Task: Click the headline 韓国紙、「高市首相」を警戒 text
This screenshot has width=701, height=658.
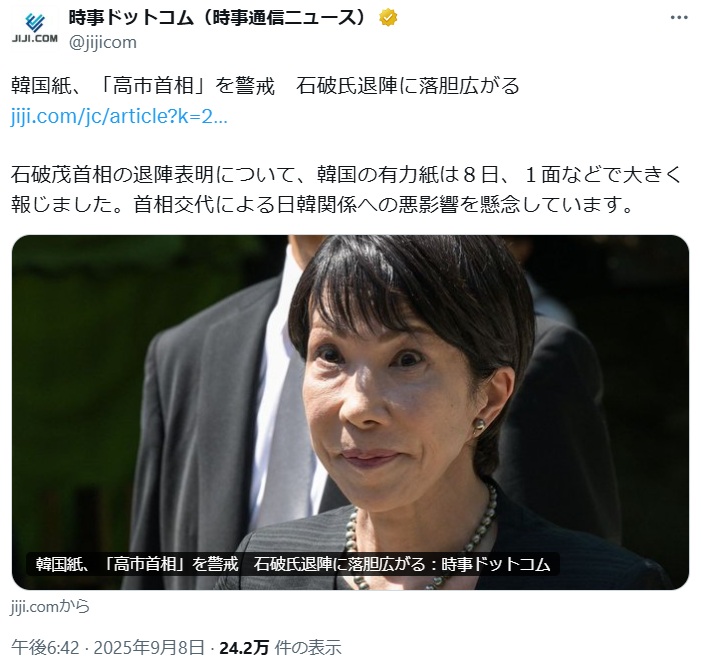Action: 143,86
